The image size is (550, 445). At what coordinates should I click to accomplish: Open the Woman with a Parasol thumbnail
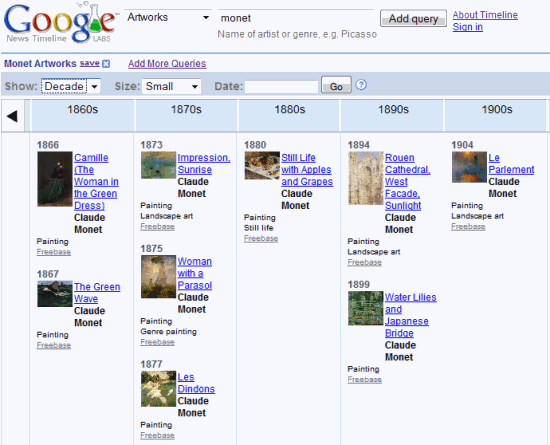tap(158, 277)
